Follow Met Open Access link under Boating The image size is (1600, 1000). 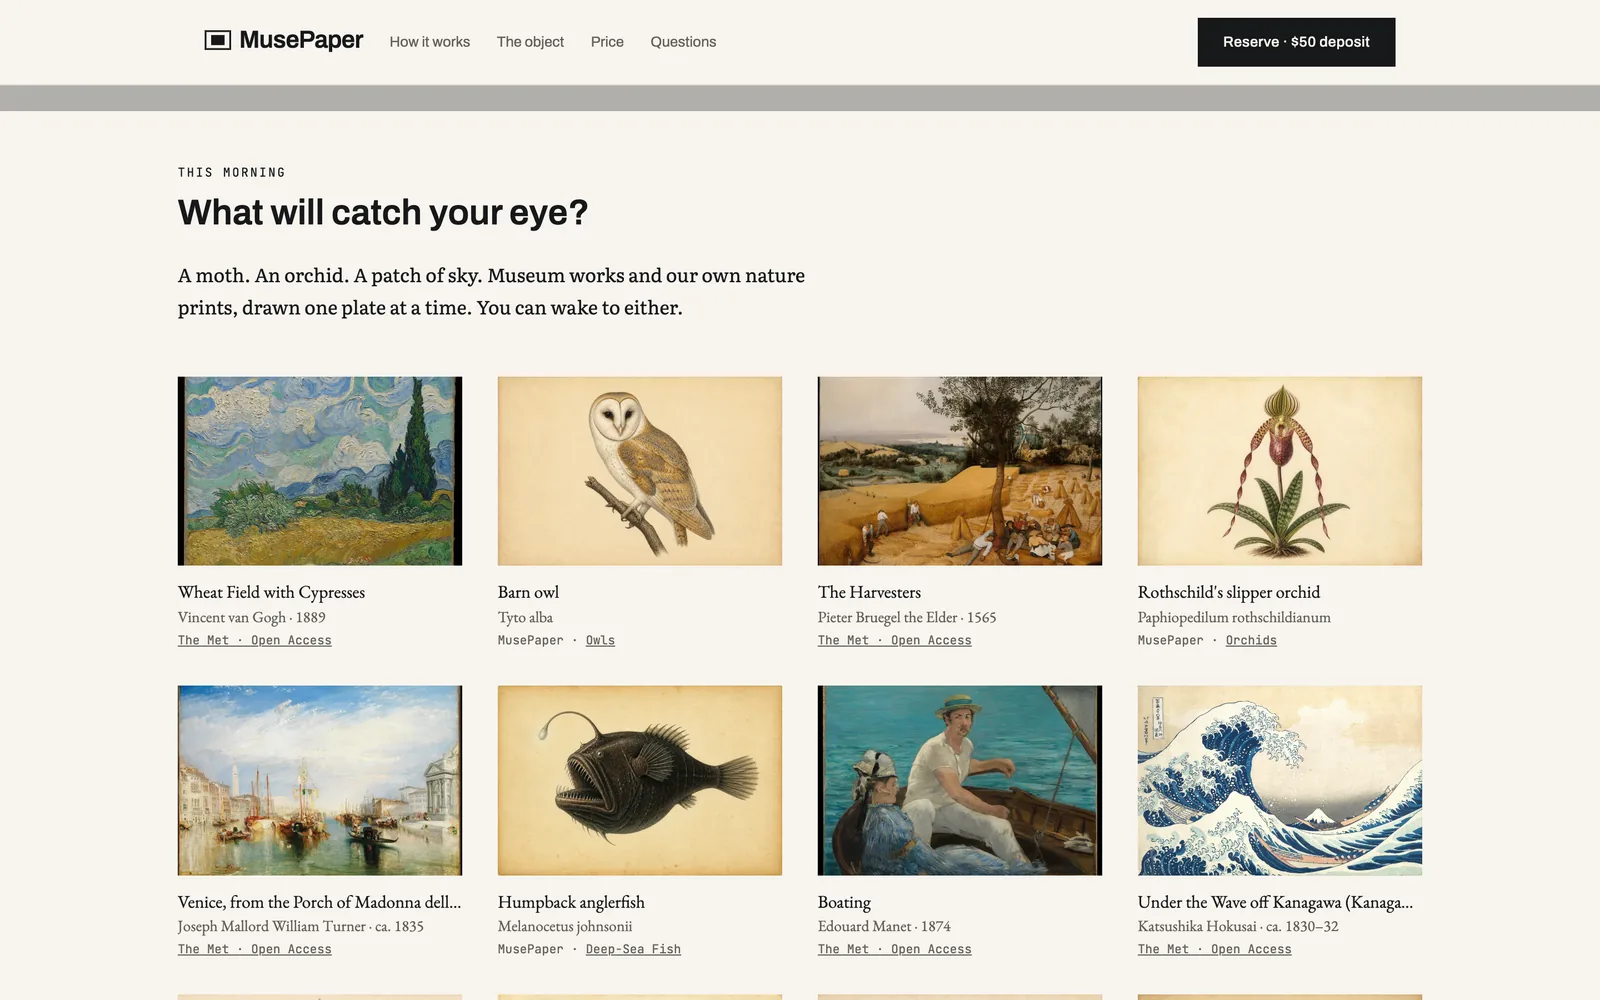[895, 949]
